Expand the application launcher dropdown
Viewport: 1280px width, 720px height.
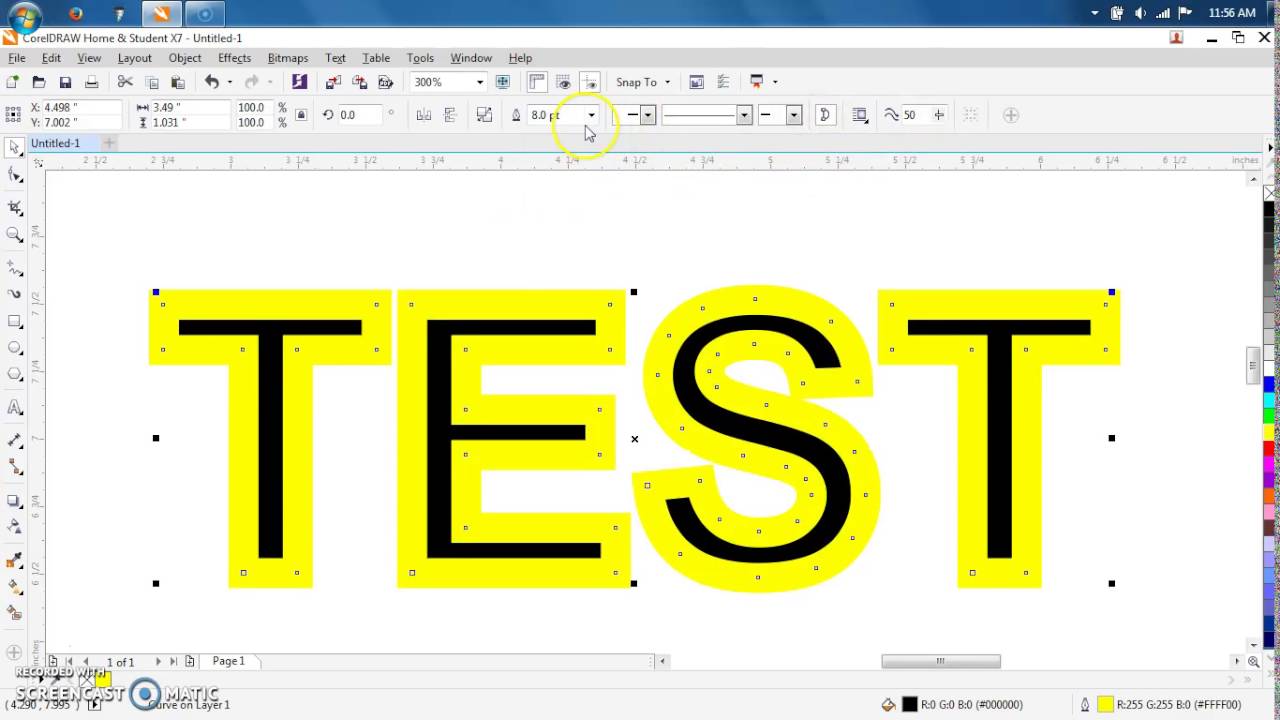(x=774, y=82)
